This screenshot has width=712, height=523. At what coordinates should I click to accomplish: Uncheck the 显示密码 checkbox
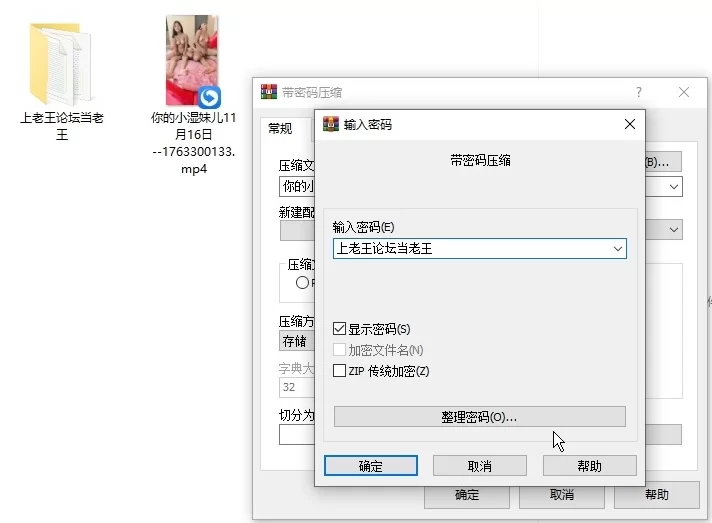point(340,329)
